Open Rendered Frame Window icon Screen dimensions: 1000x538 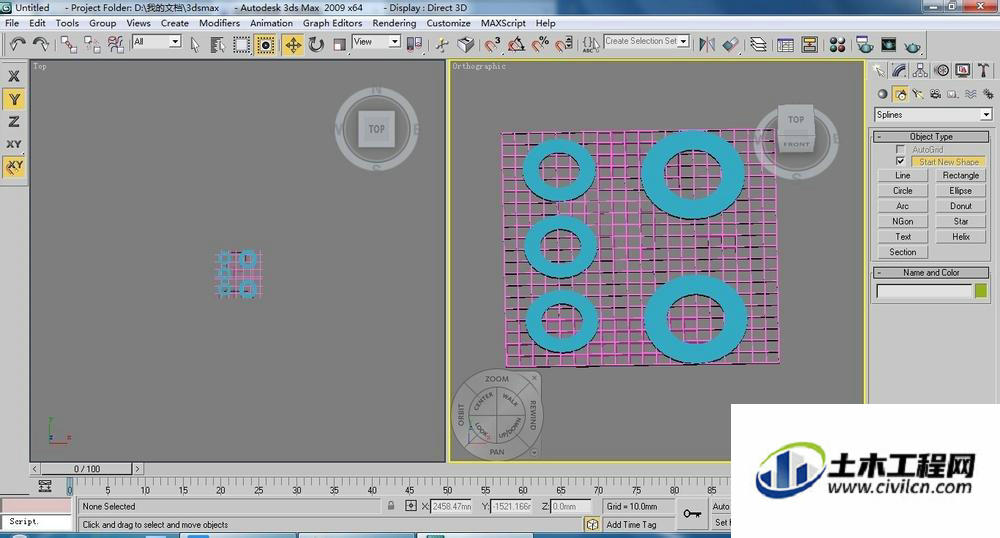coord(888,44)
